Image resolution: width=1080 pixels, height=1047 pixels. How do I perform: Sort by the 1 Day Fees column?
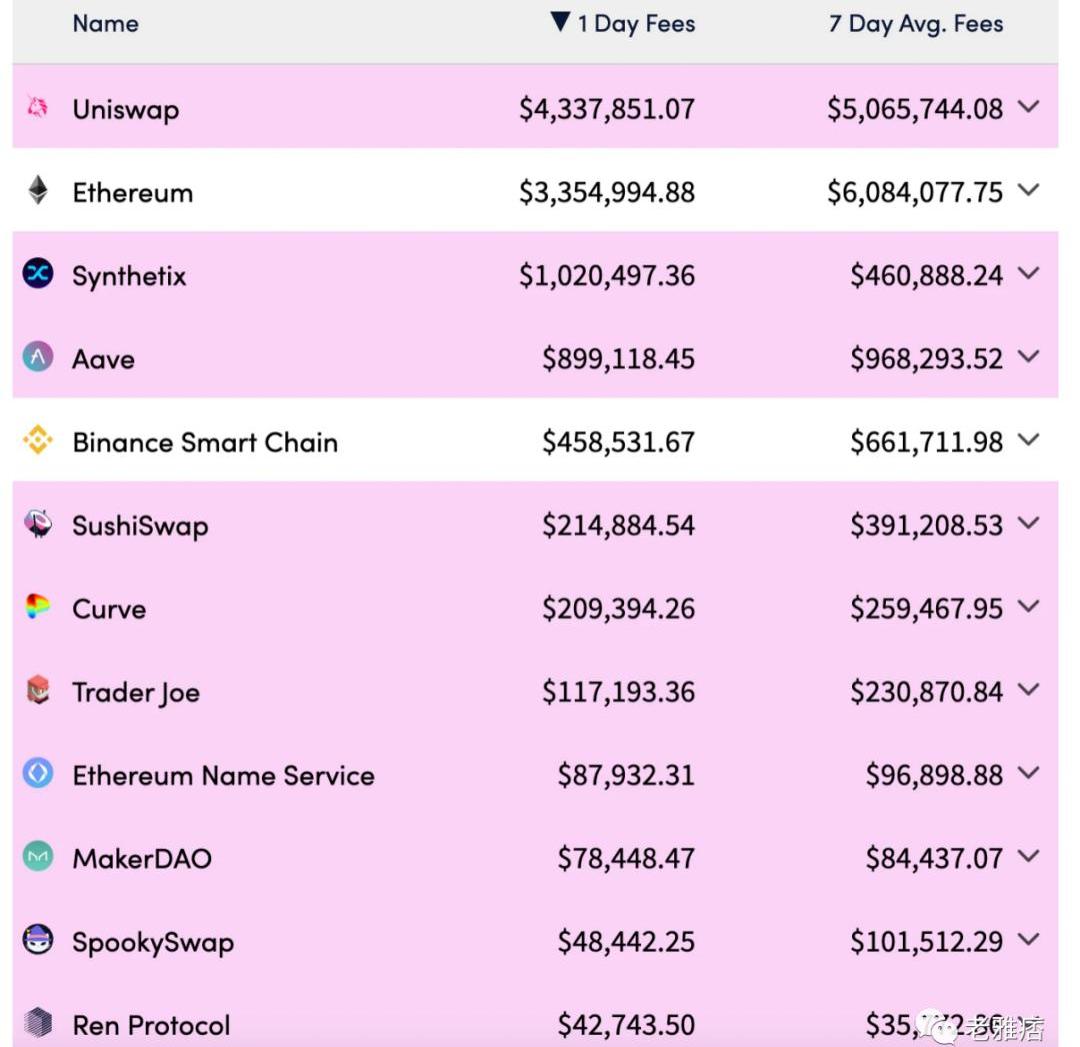click(635, 23)
